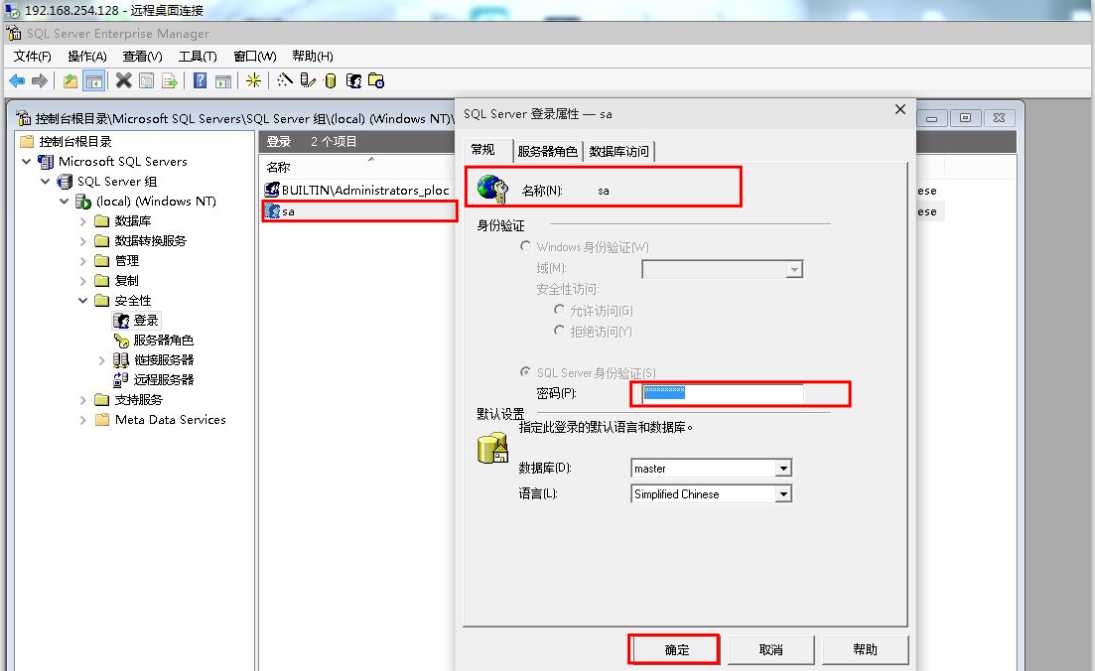
Task: Open the 数据库 dropdown showing master
Action: pos(784,468)
